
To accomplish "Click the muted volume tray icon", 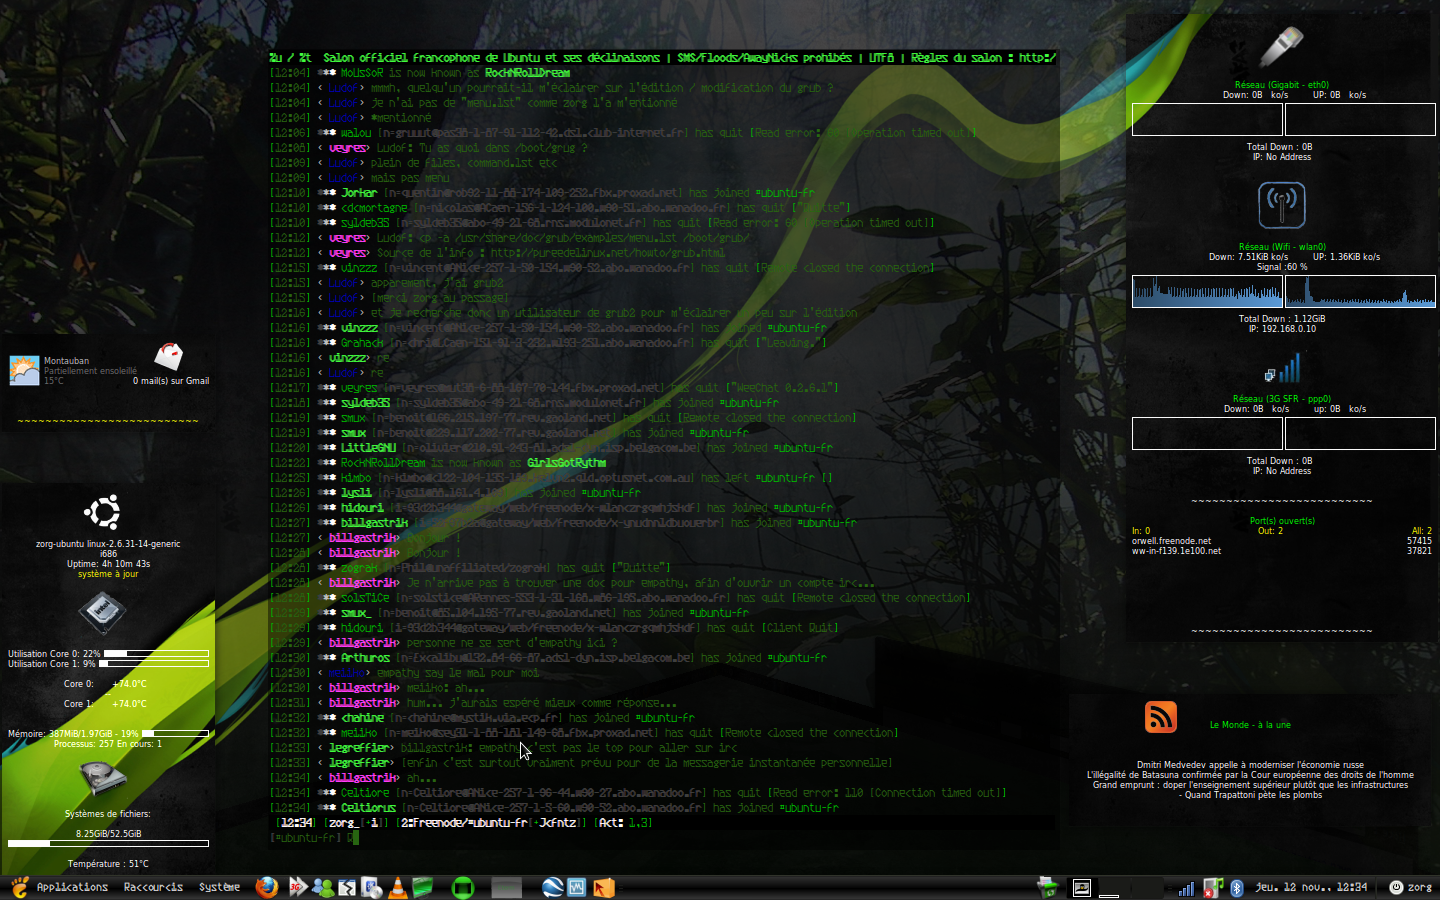I will [x=1212, y=888].
